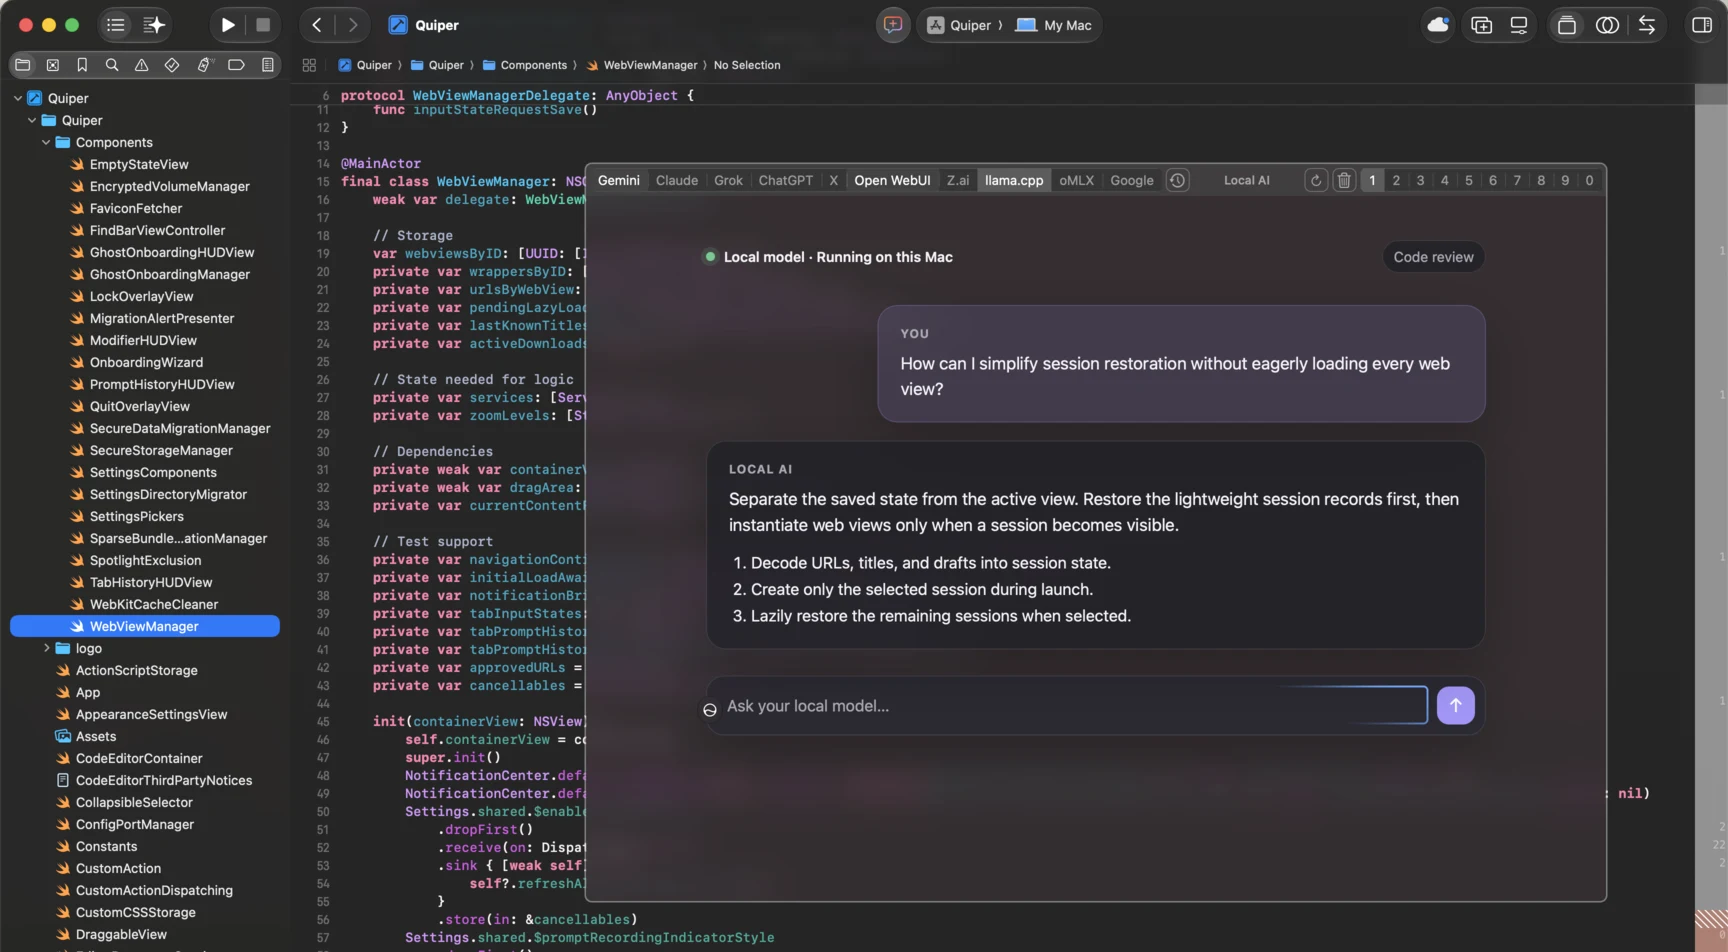The image size is (1728, 952).
Task: Open the Debug navigator spray icon
Action: tap(205, 65)
